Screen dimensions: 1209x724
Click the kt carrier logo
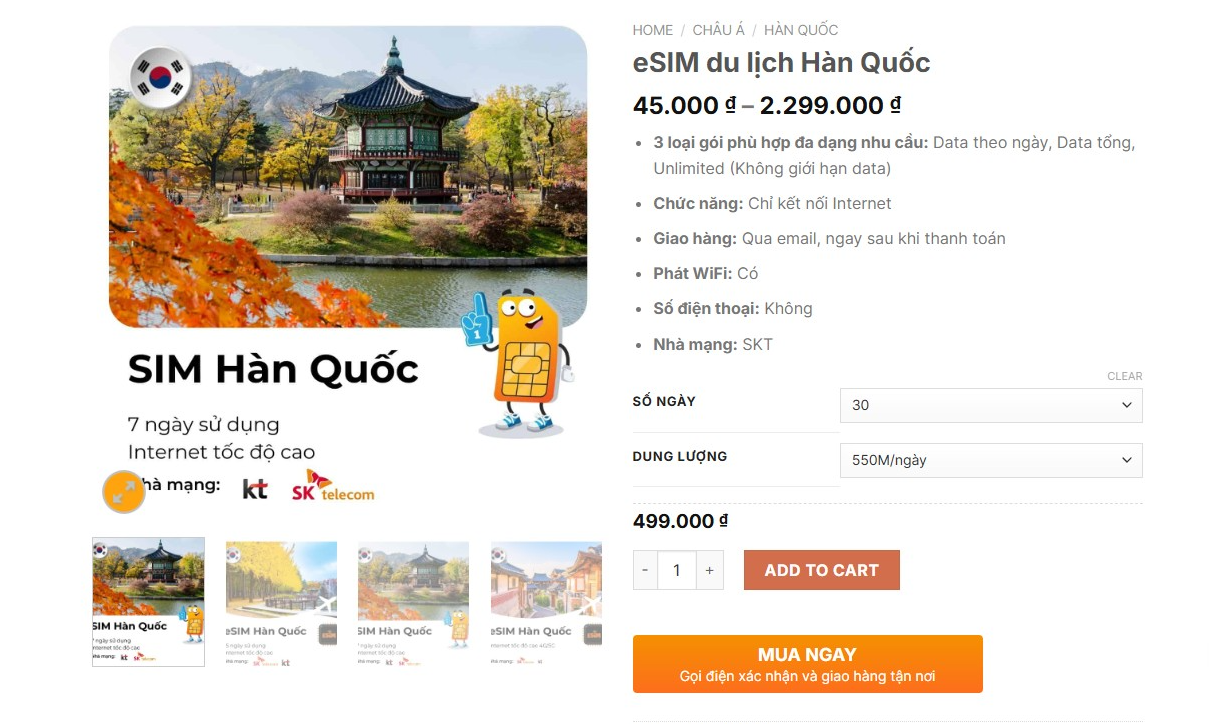(255, 489)
